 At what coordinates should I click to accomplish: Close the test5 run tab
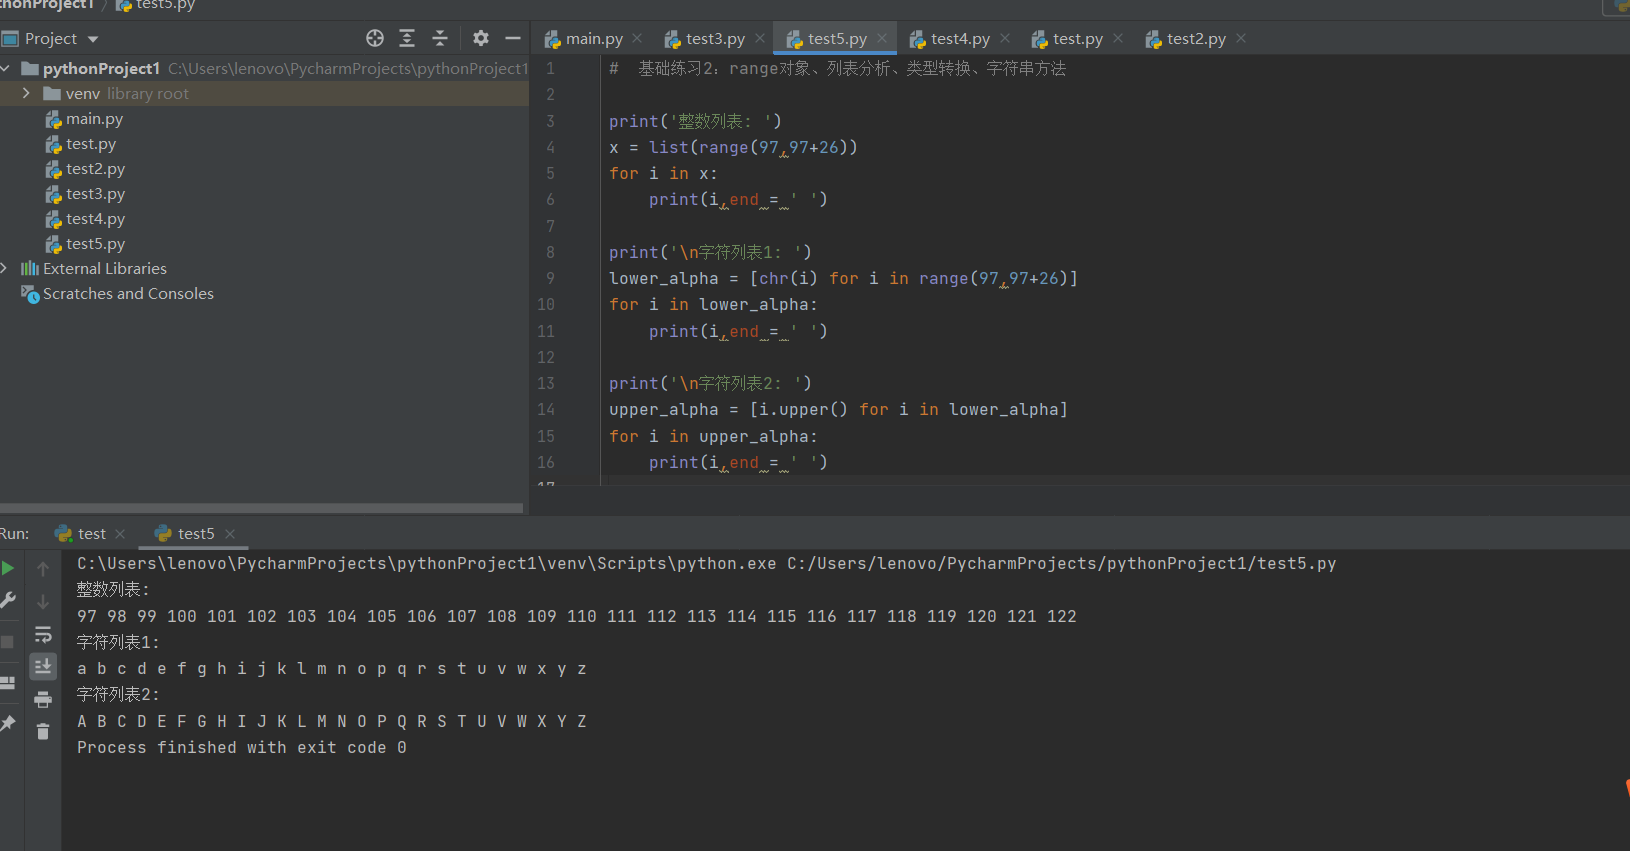click(x=230, y=534)
